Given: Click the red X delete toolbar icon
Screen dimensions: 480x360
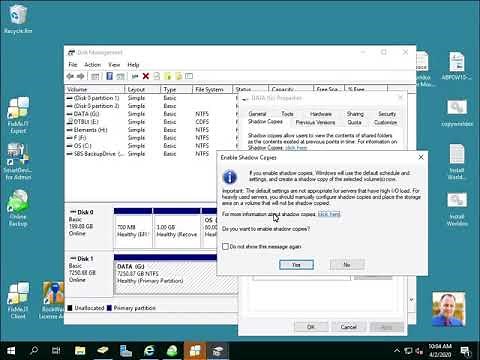Looking at the screenshot, I should 146,76.
